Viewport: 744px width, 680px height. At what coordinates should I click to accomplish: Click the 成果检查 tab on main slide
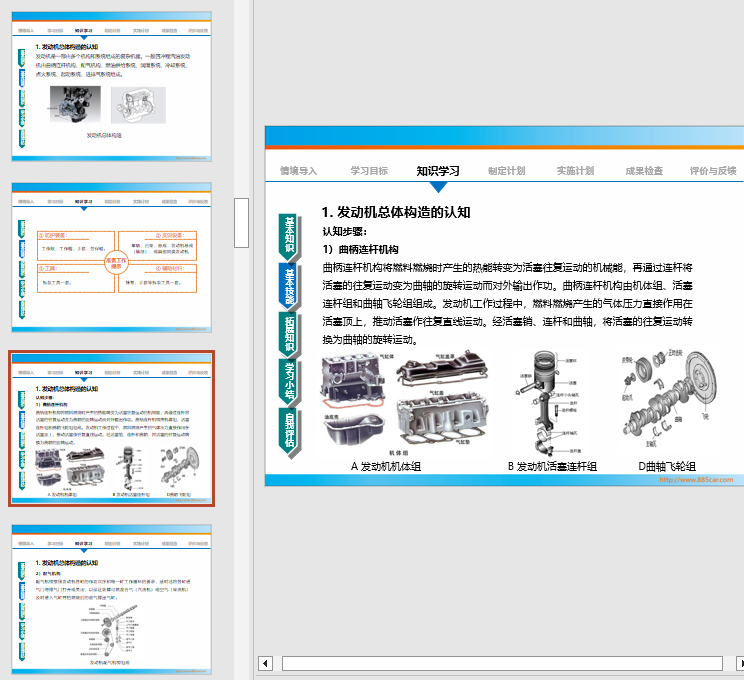[x=644, y=171]
